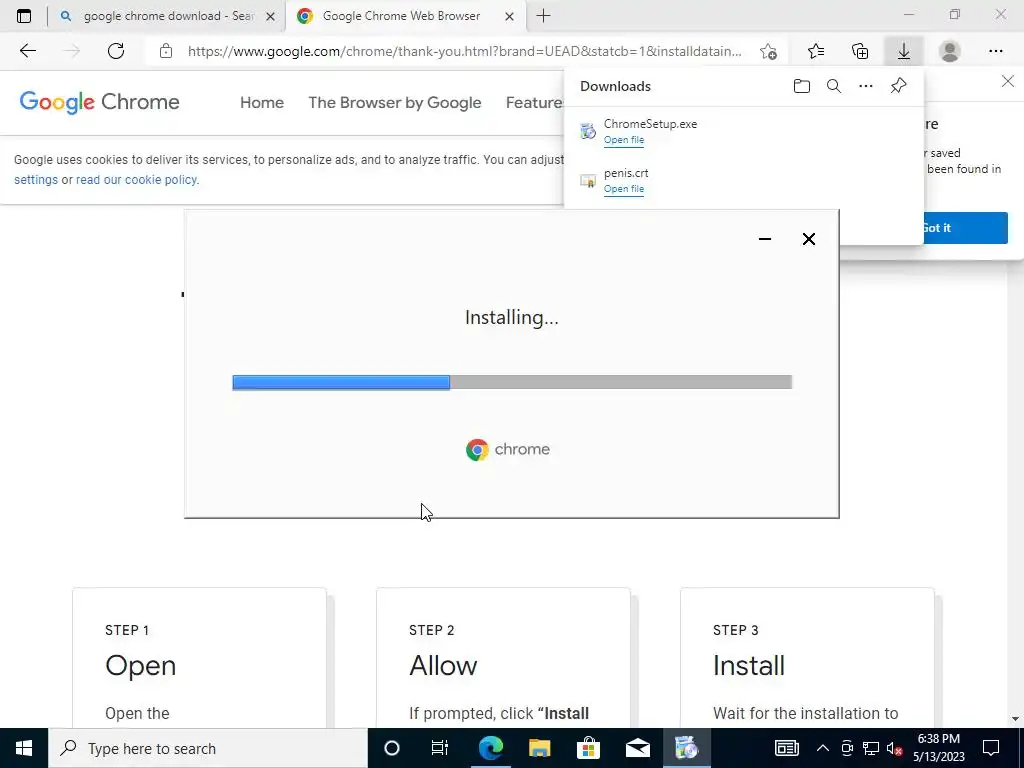The image size is (1024, 768).
Task: Close the password notification popup
Action: point(1008,82)
